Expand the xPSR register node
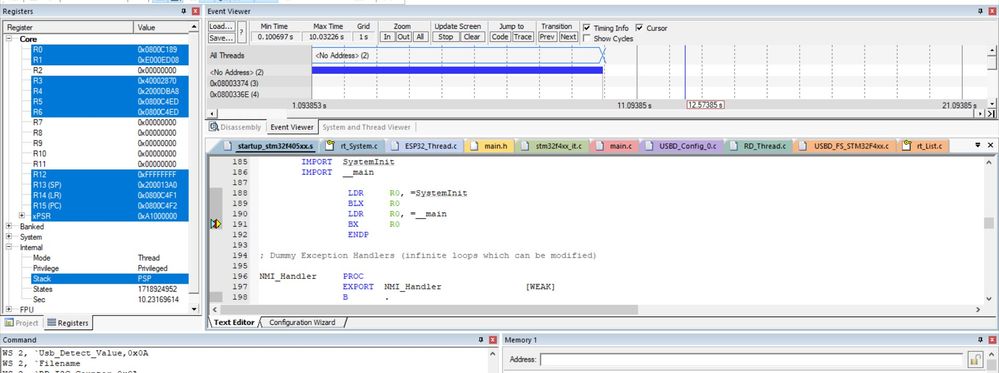 pyautogui.click(x=22, y=216)
